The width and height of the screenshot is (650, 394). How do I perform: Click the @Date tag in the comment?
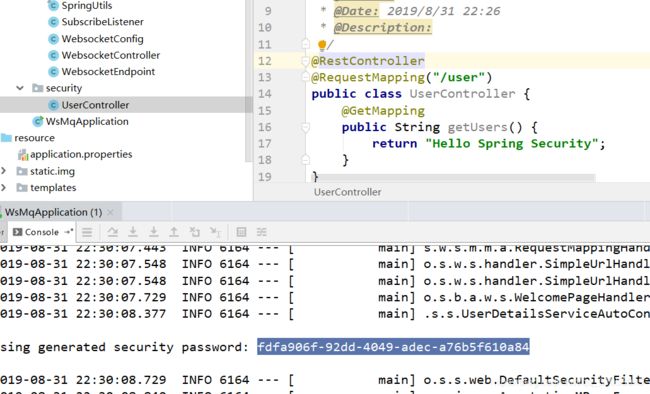(357, 11)
